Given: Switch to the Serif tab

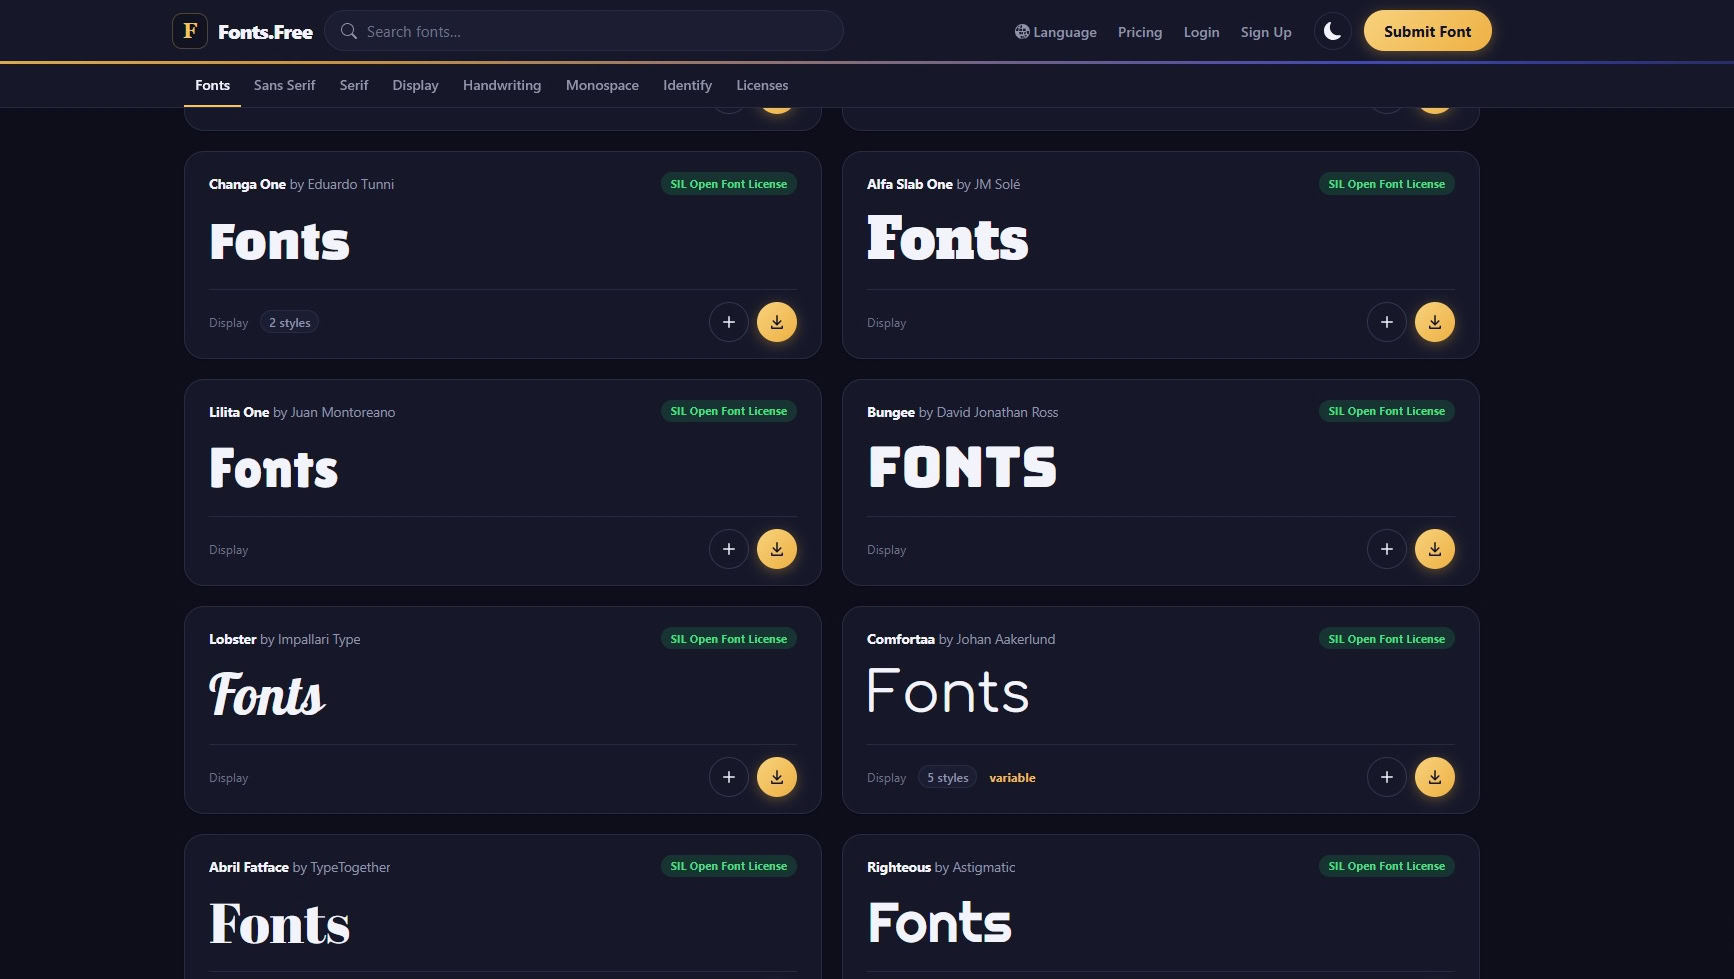Looking at the screenshot, I should [354, 85].
